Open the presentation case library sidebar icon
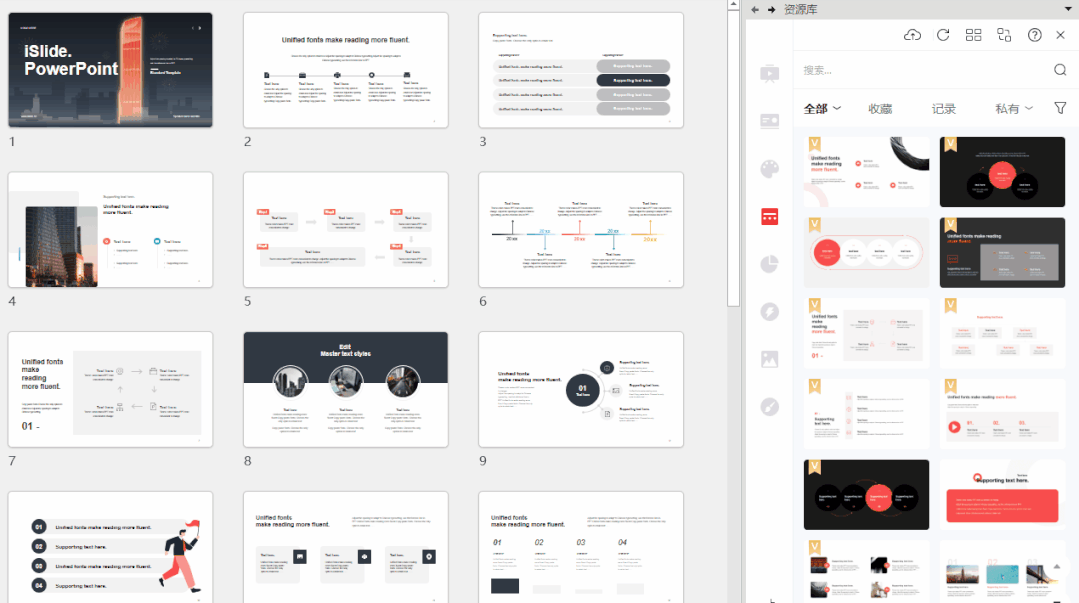 click(x=769, y=74)
